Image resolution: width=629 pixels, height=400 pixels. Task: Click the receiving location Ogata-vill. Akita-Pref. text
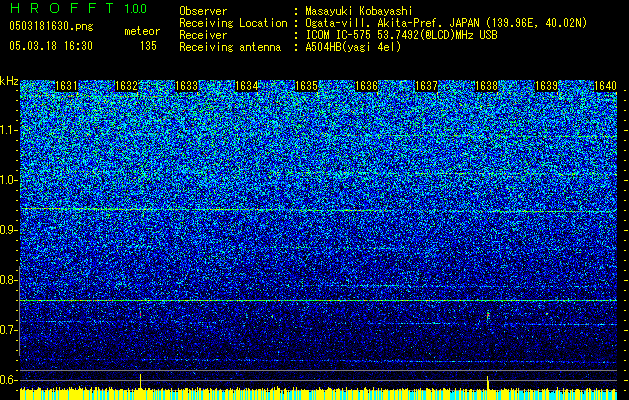(x=446, y=23)
